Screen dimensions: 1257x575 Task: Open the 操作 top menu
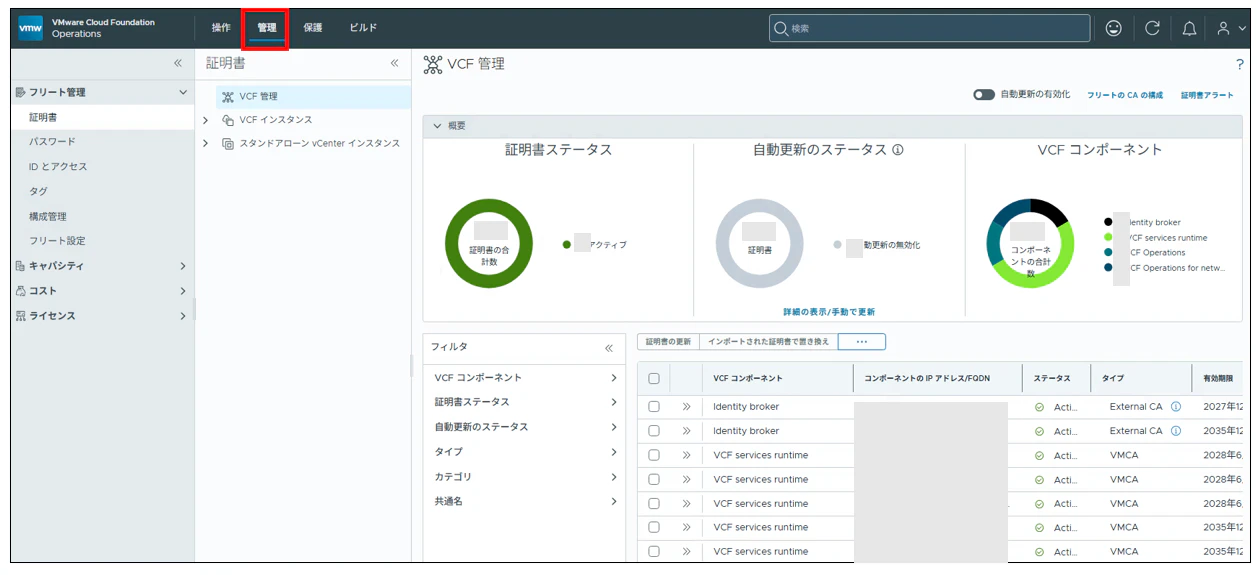221,28
